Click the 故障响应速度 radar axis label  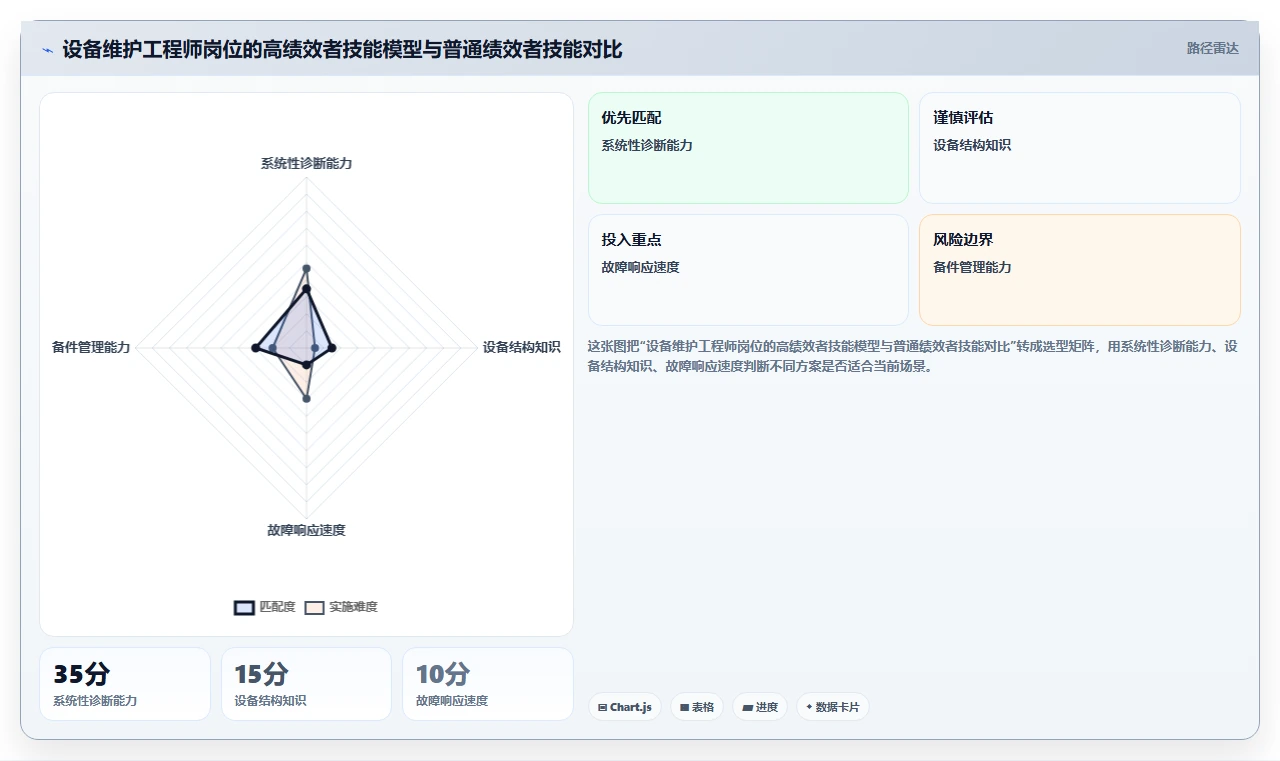pos(306,530)
